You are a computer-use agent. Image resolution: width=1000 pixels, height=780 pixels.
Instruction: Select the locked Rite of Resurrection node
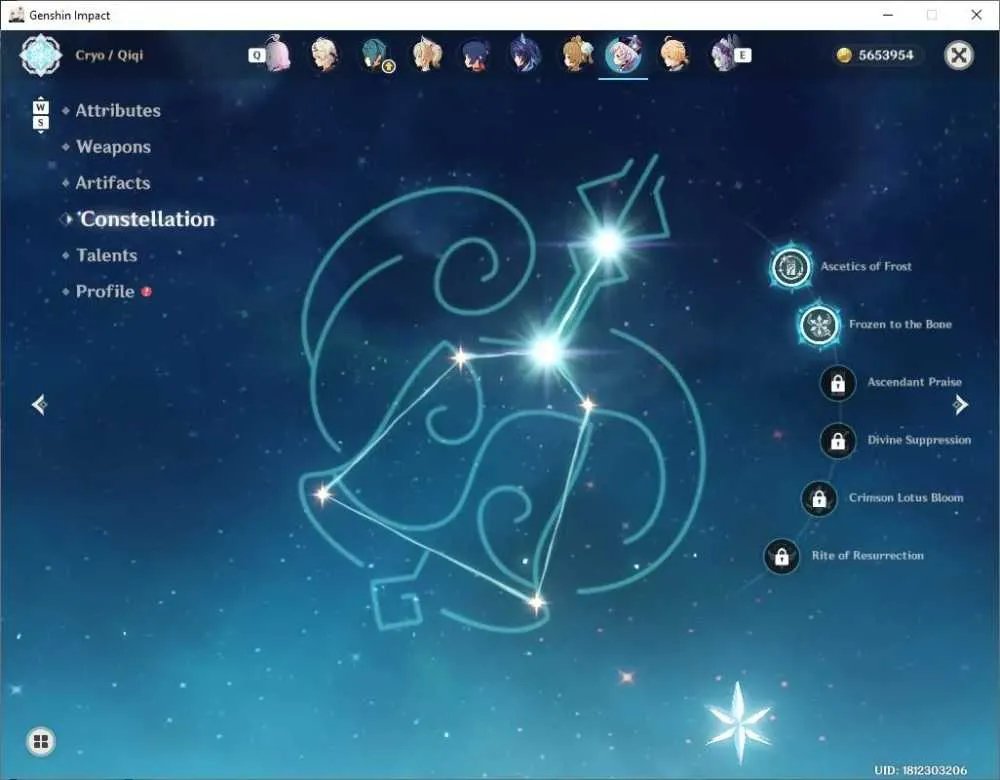781,556
